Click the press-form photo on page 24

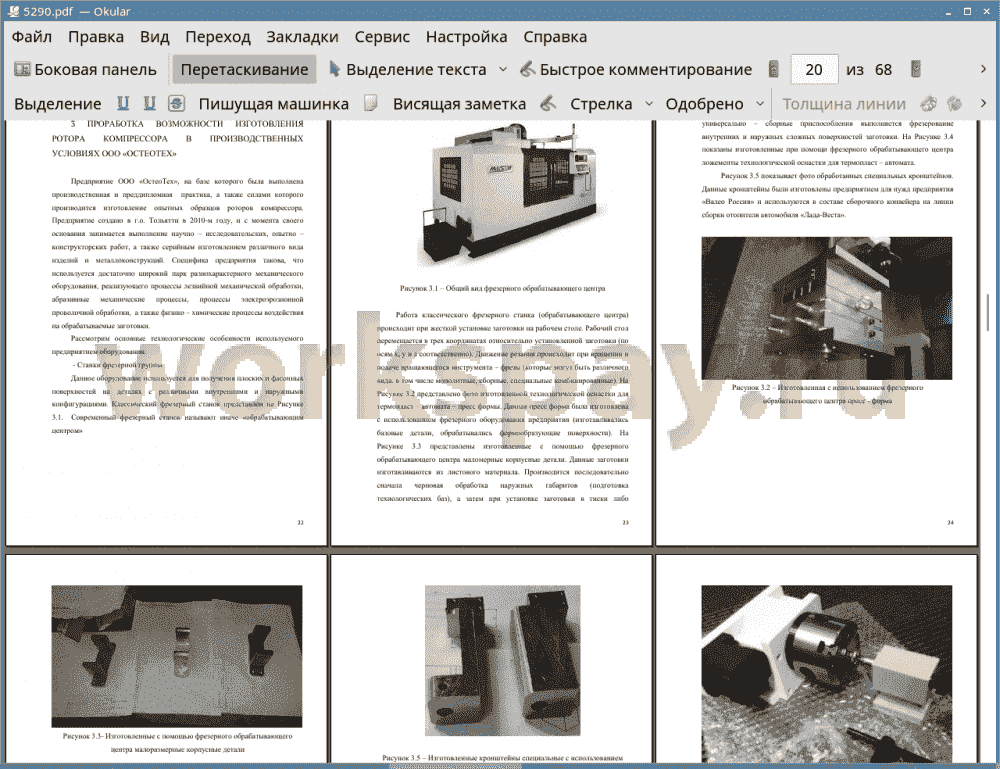(x=827, y=308)
